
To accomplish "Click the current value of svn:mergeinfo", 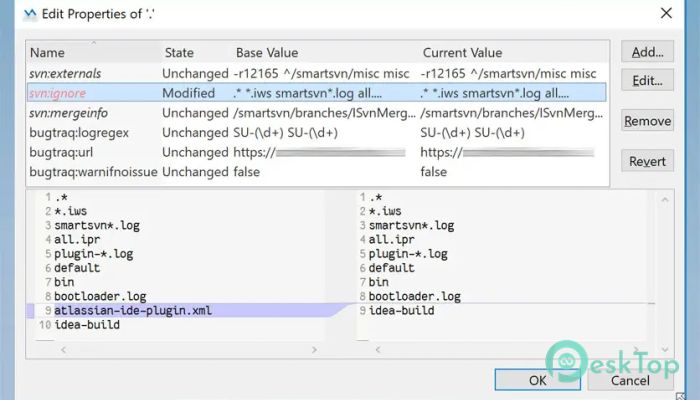I will click(512, 113).
